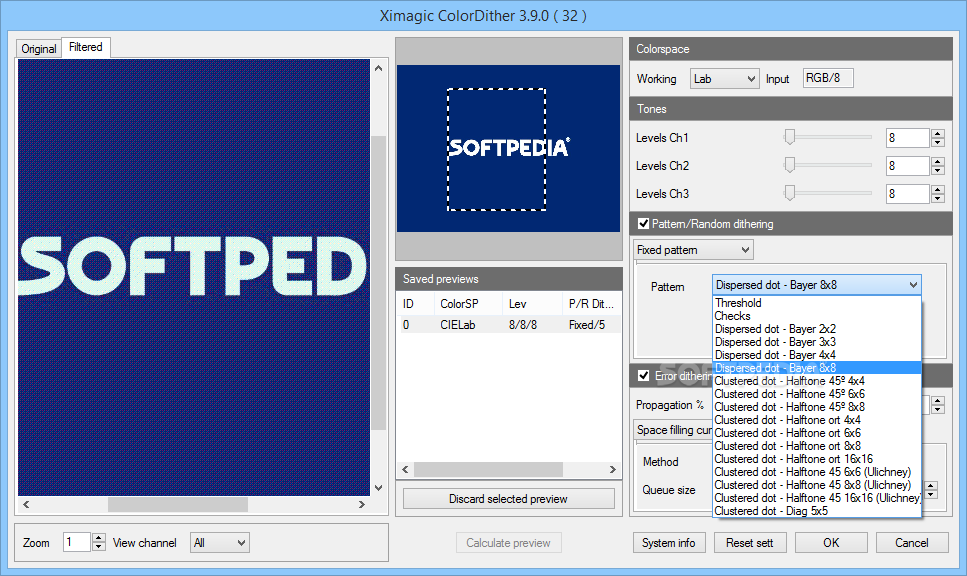The width and height of the screenshot is (967, 576).
Task: Click filtered preview scroll down arrow
Action: [379, 488]
